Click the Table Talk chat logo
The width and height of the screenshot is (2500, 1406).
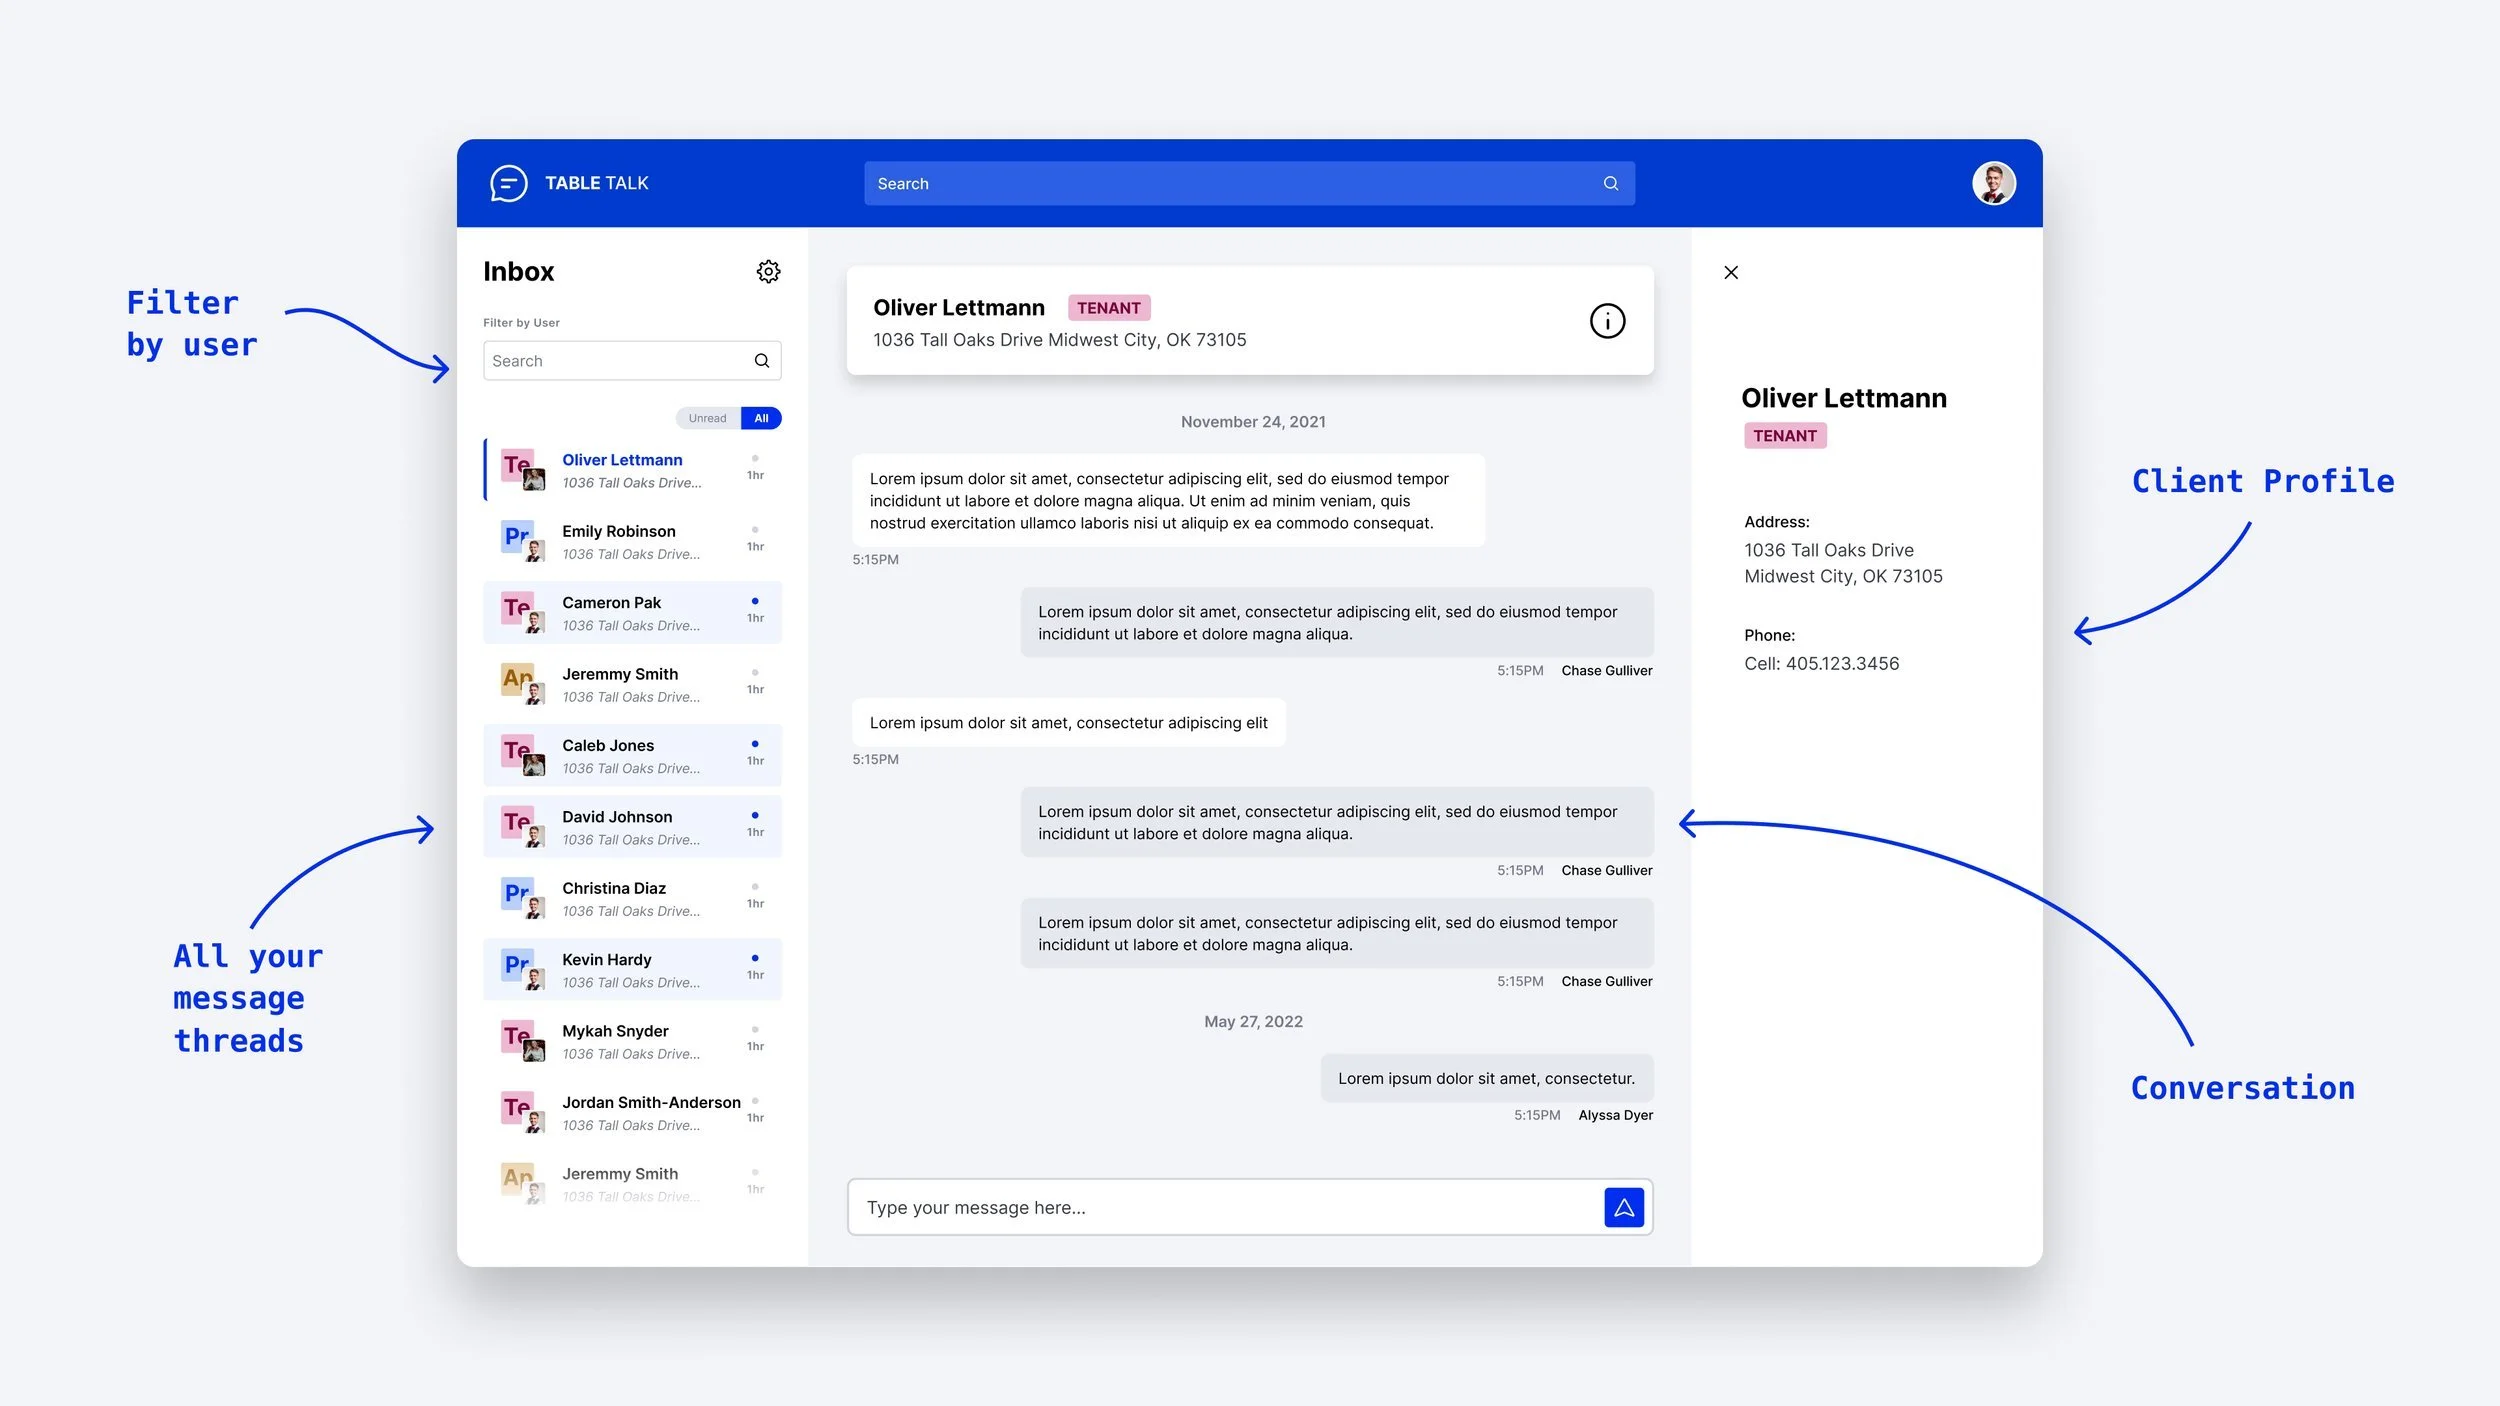pos(508,183)
